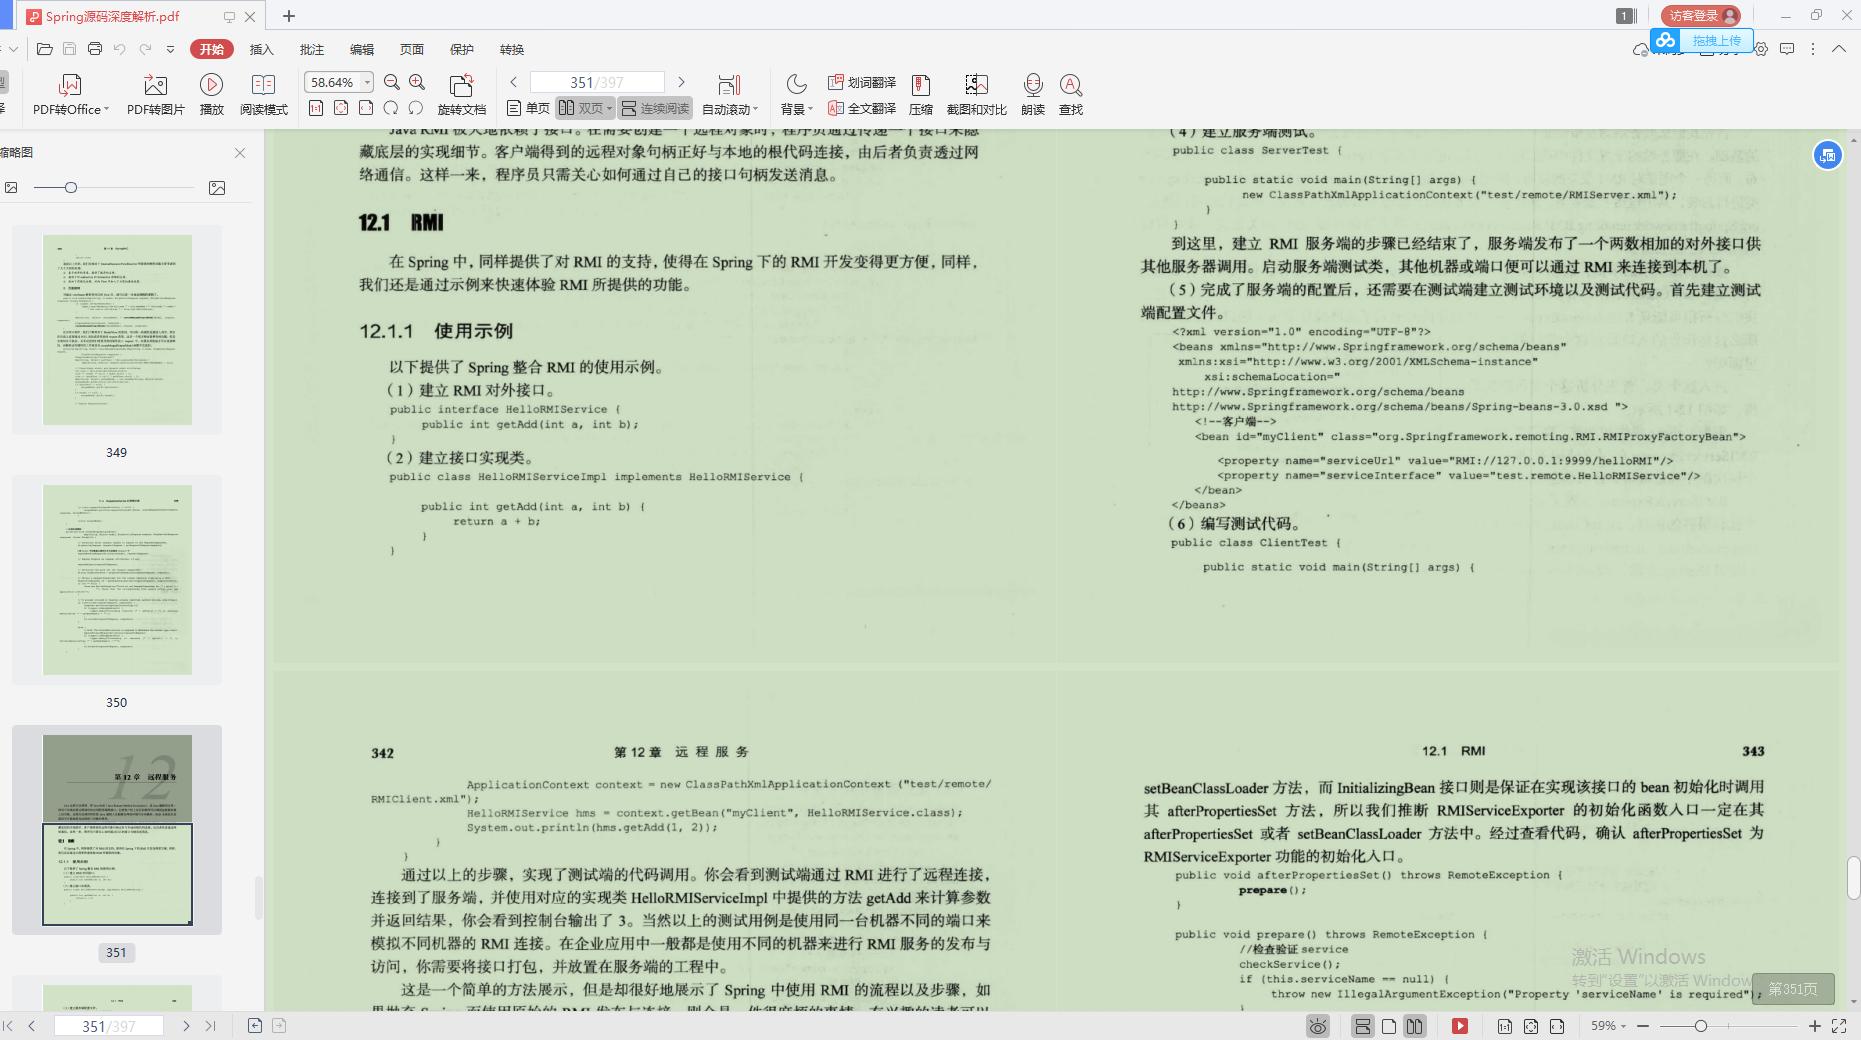The image size is (1861, 1040).
Task: Compress the PDF using 压缩
Action: pyautogui.click(x=921, y=93)
